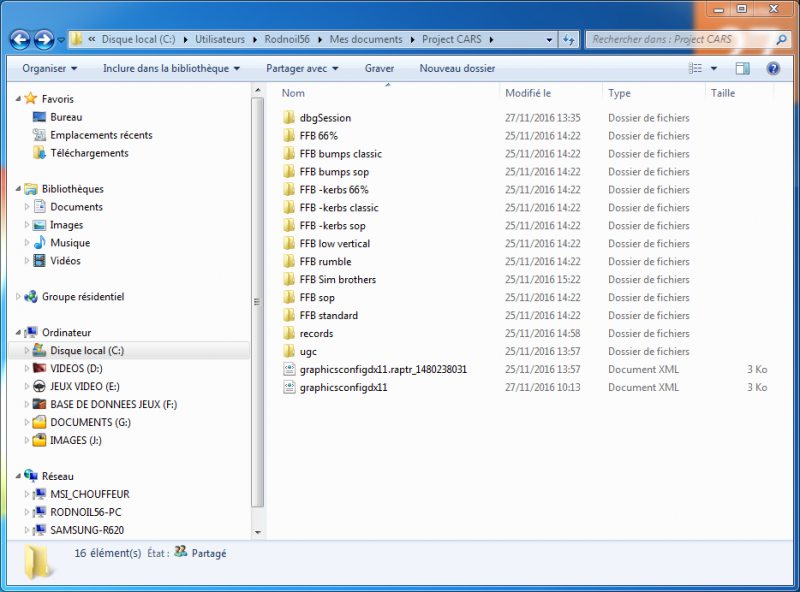Select MSI_CHOUFFEUR network computer
This screenshot has height=592, width=800.
click(89, 494)
